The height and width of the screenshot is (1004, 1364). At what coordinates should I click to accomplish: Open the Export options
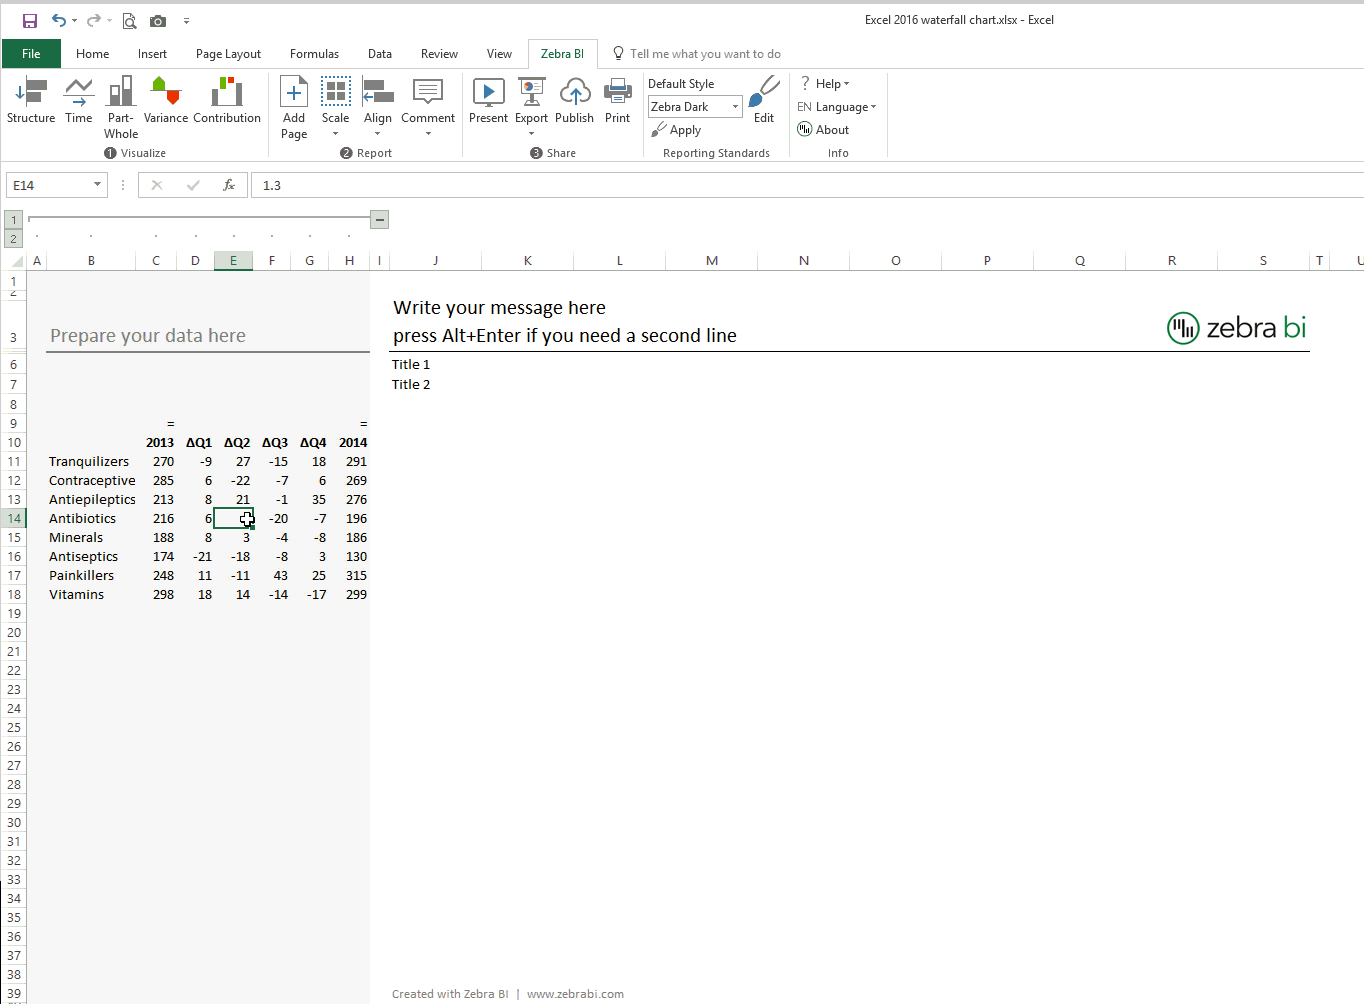pyautogui.click(x=532, y=108)
